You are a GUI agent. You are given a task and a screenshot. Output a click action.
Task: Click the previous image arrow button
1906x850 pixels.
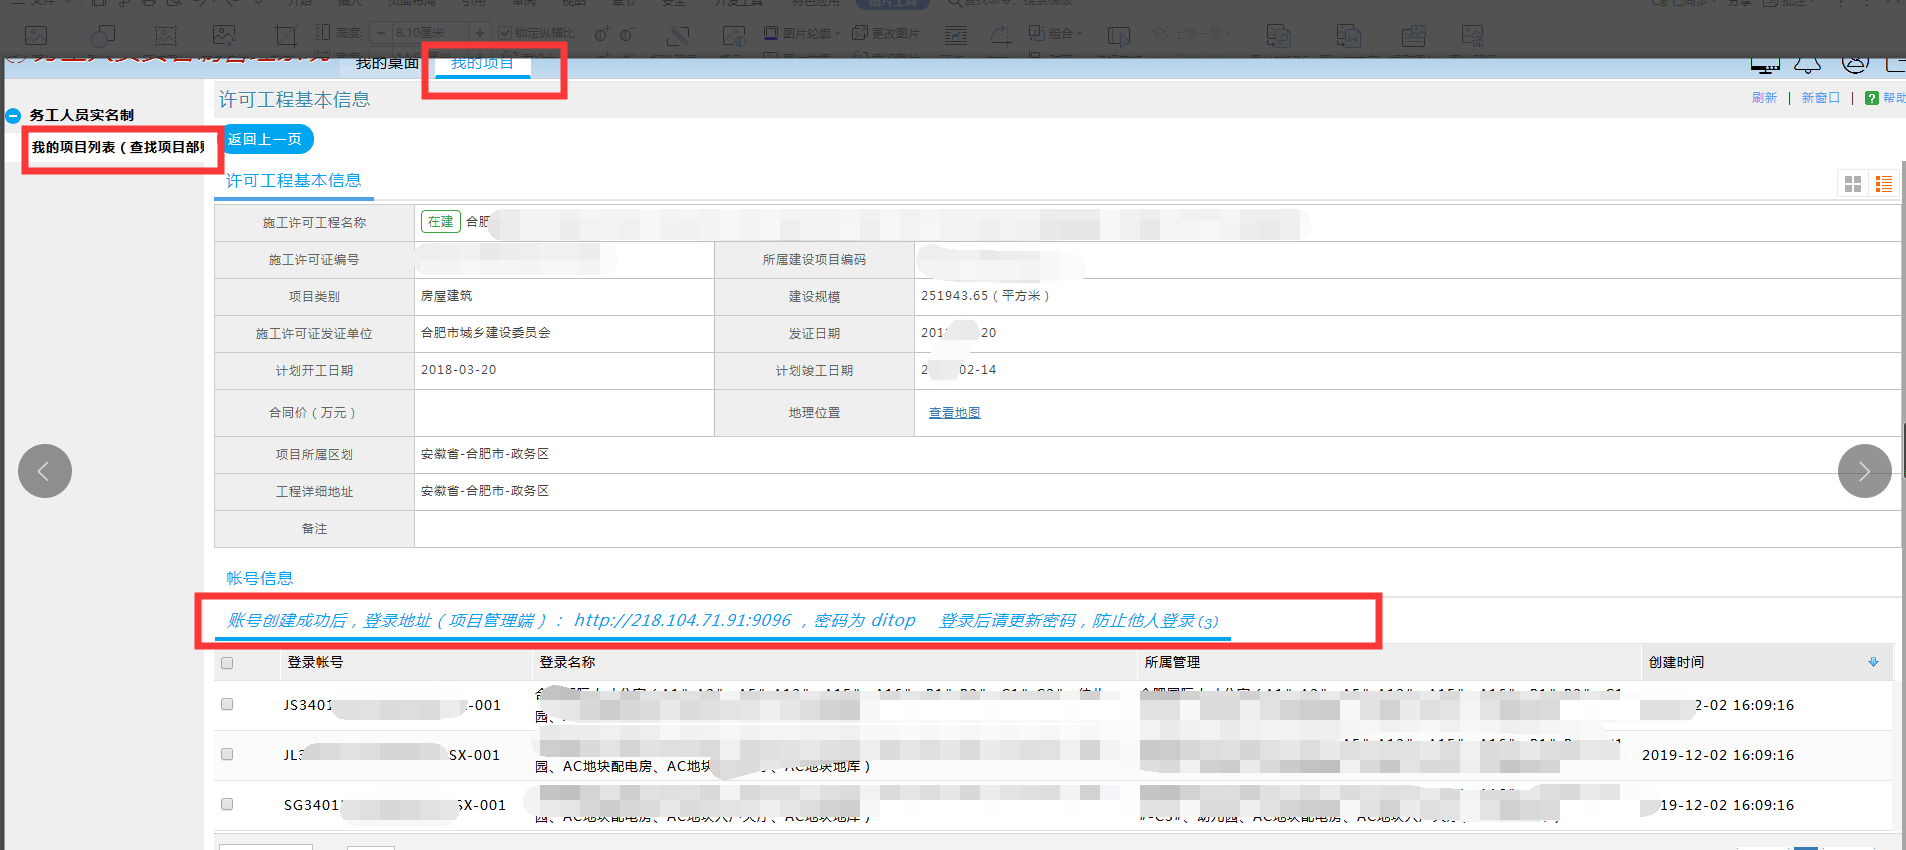coord(45,471)
